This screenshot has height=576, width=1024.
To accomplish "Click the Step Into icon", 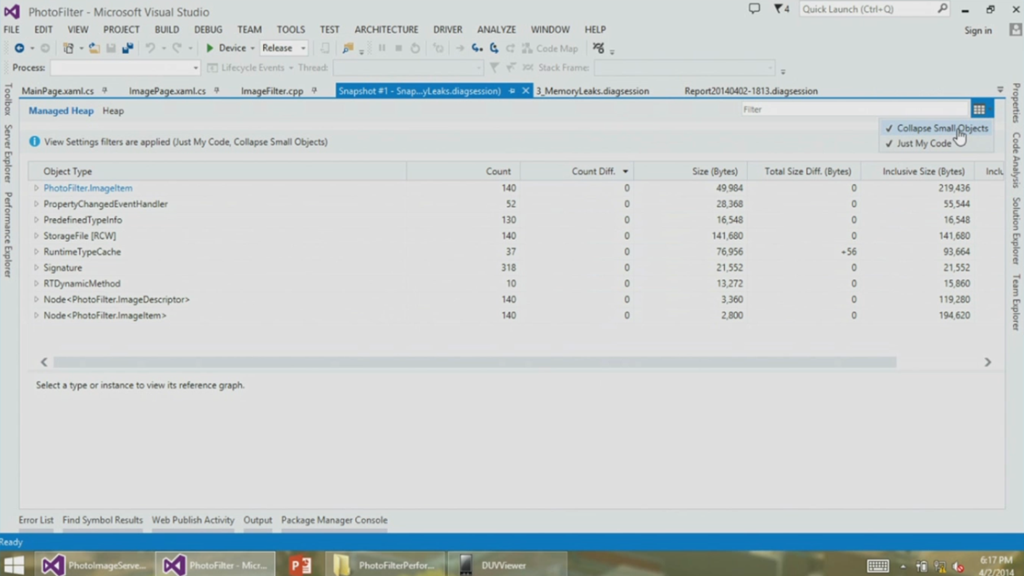I will [477, 48].
